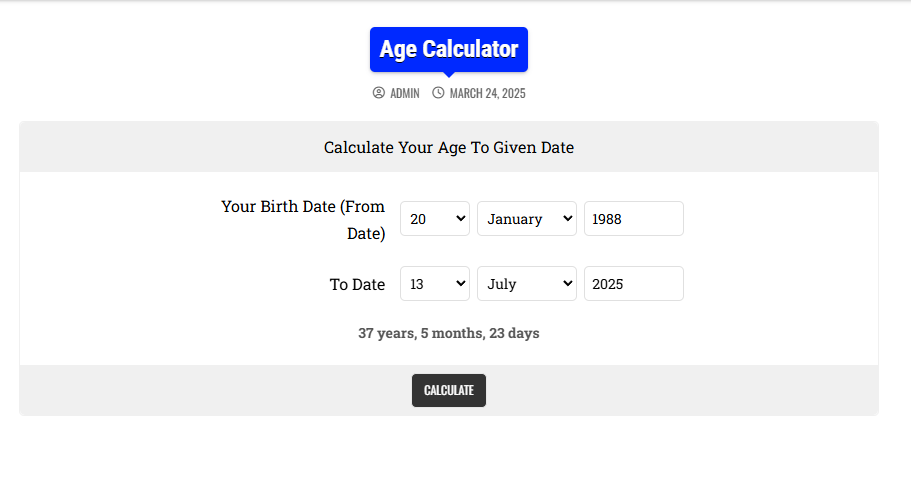Open the To Date month dropdown showing July
The image size is (911, 485).
[527, 283]
